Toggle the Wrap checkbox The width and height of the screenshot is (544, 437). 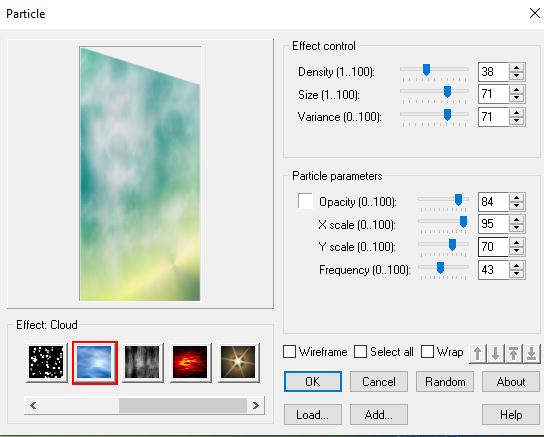pos(427,352)
